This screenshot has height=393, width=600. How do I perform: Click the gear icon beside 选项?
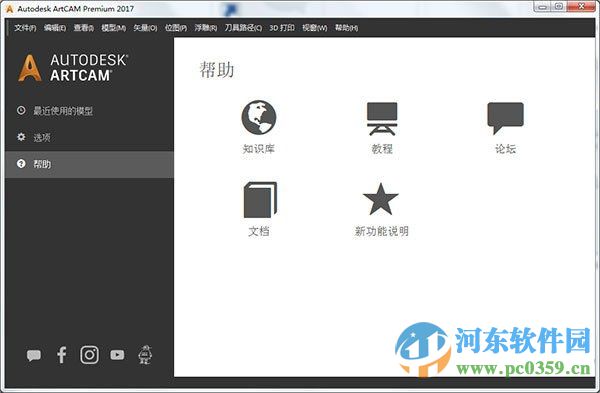pos(21,137)
